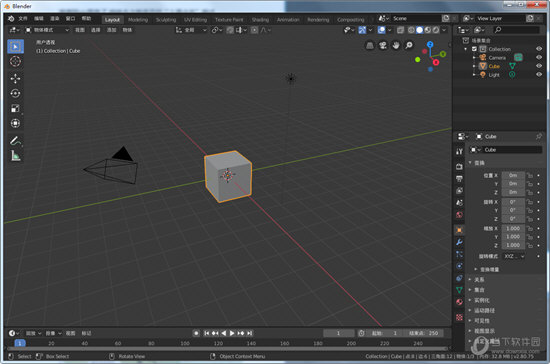This screenshot has height=364, width=550.
Task: Open the editor type dropdown in viewport header
Action: pyautogui.click(x=14, y=30)
